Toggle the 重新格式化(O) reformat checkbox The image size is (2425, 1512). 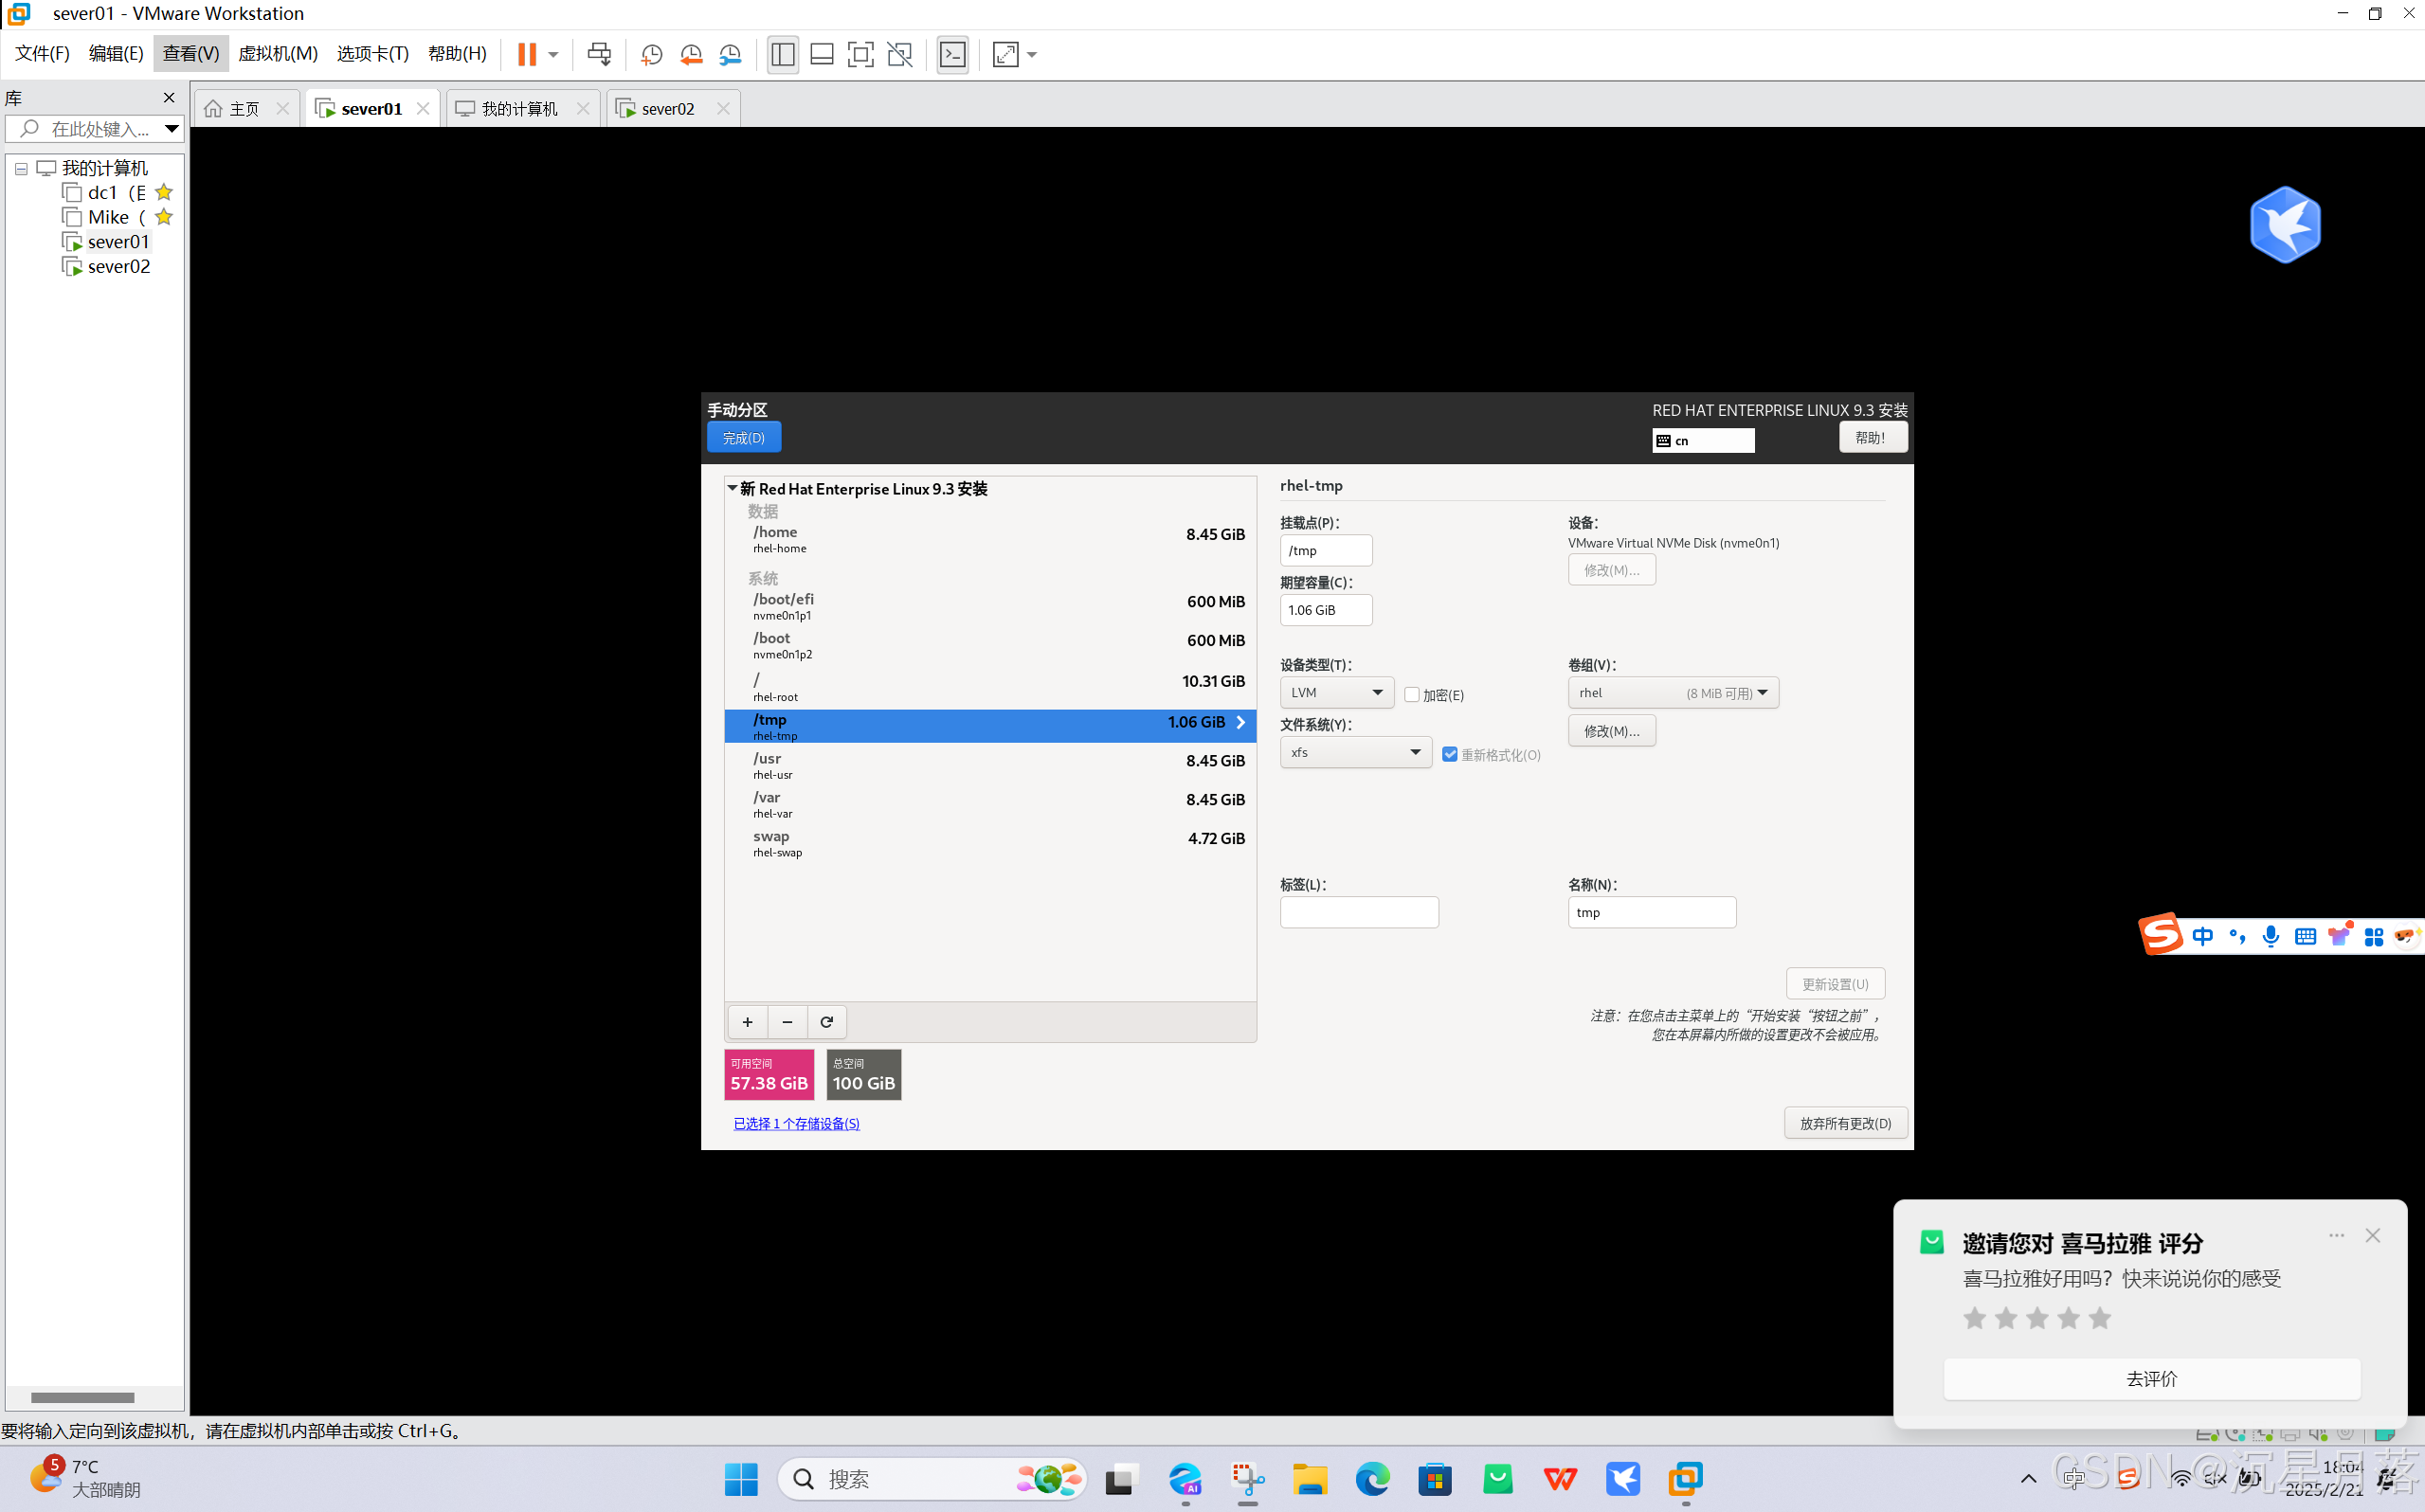pos(1450,754)
